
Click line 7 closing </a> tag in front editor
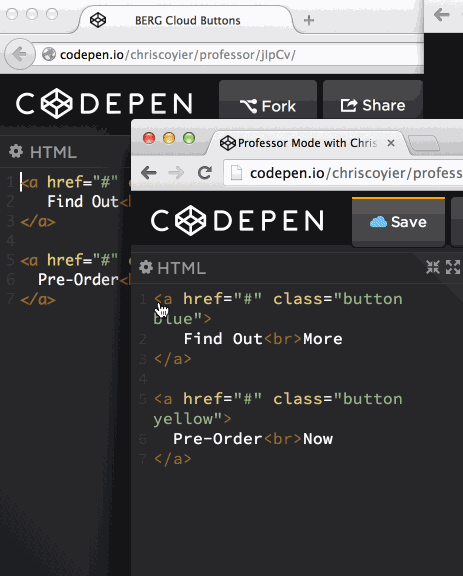[172, 458]
